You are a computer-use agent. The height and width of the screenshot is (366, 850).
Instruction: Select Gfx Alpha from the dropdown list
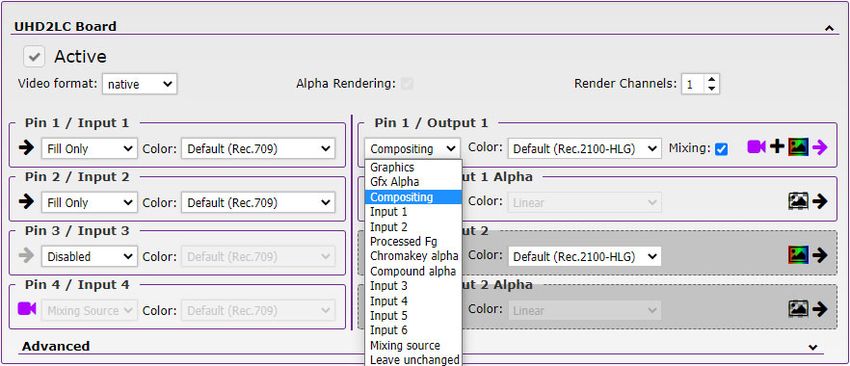(413, 182)
